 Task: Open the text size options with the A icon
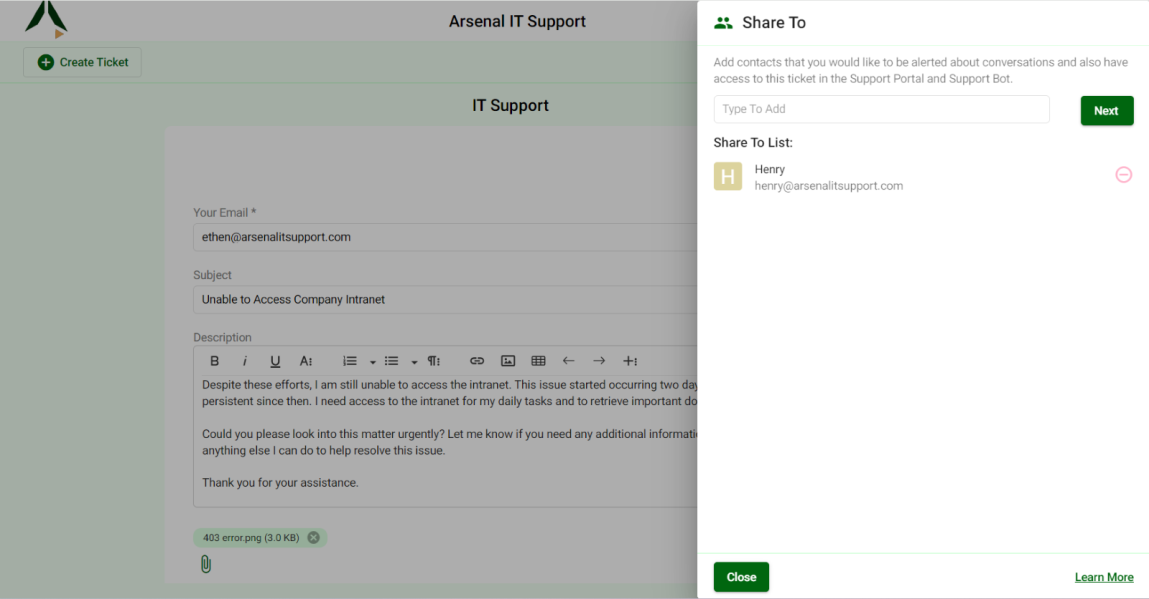coord(305,361)
